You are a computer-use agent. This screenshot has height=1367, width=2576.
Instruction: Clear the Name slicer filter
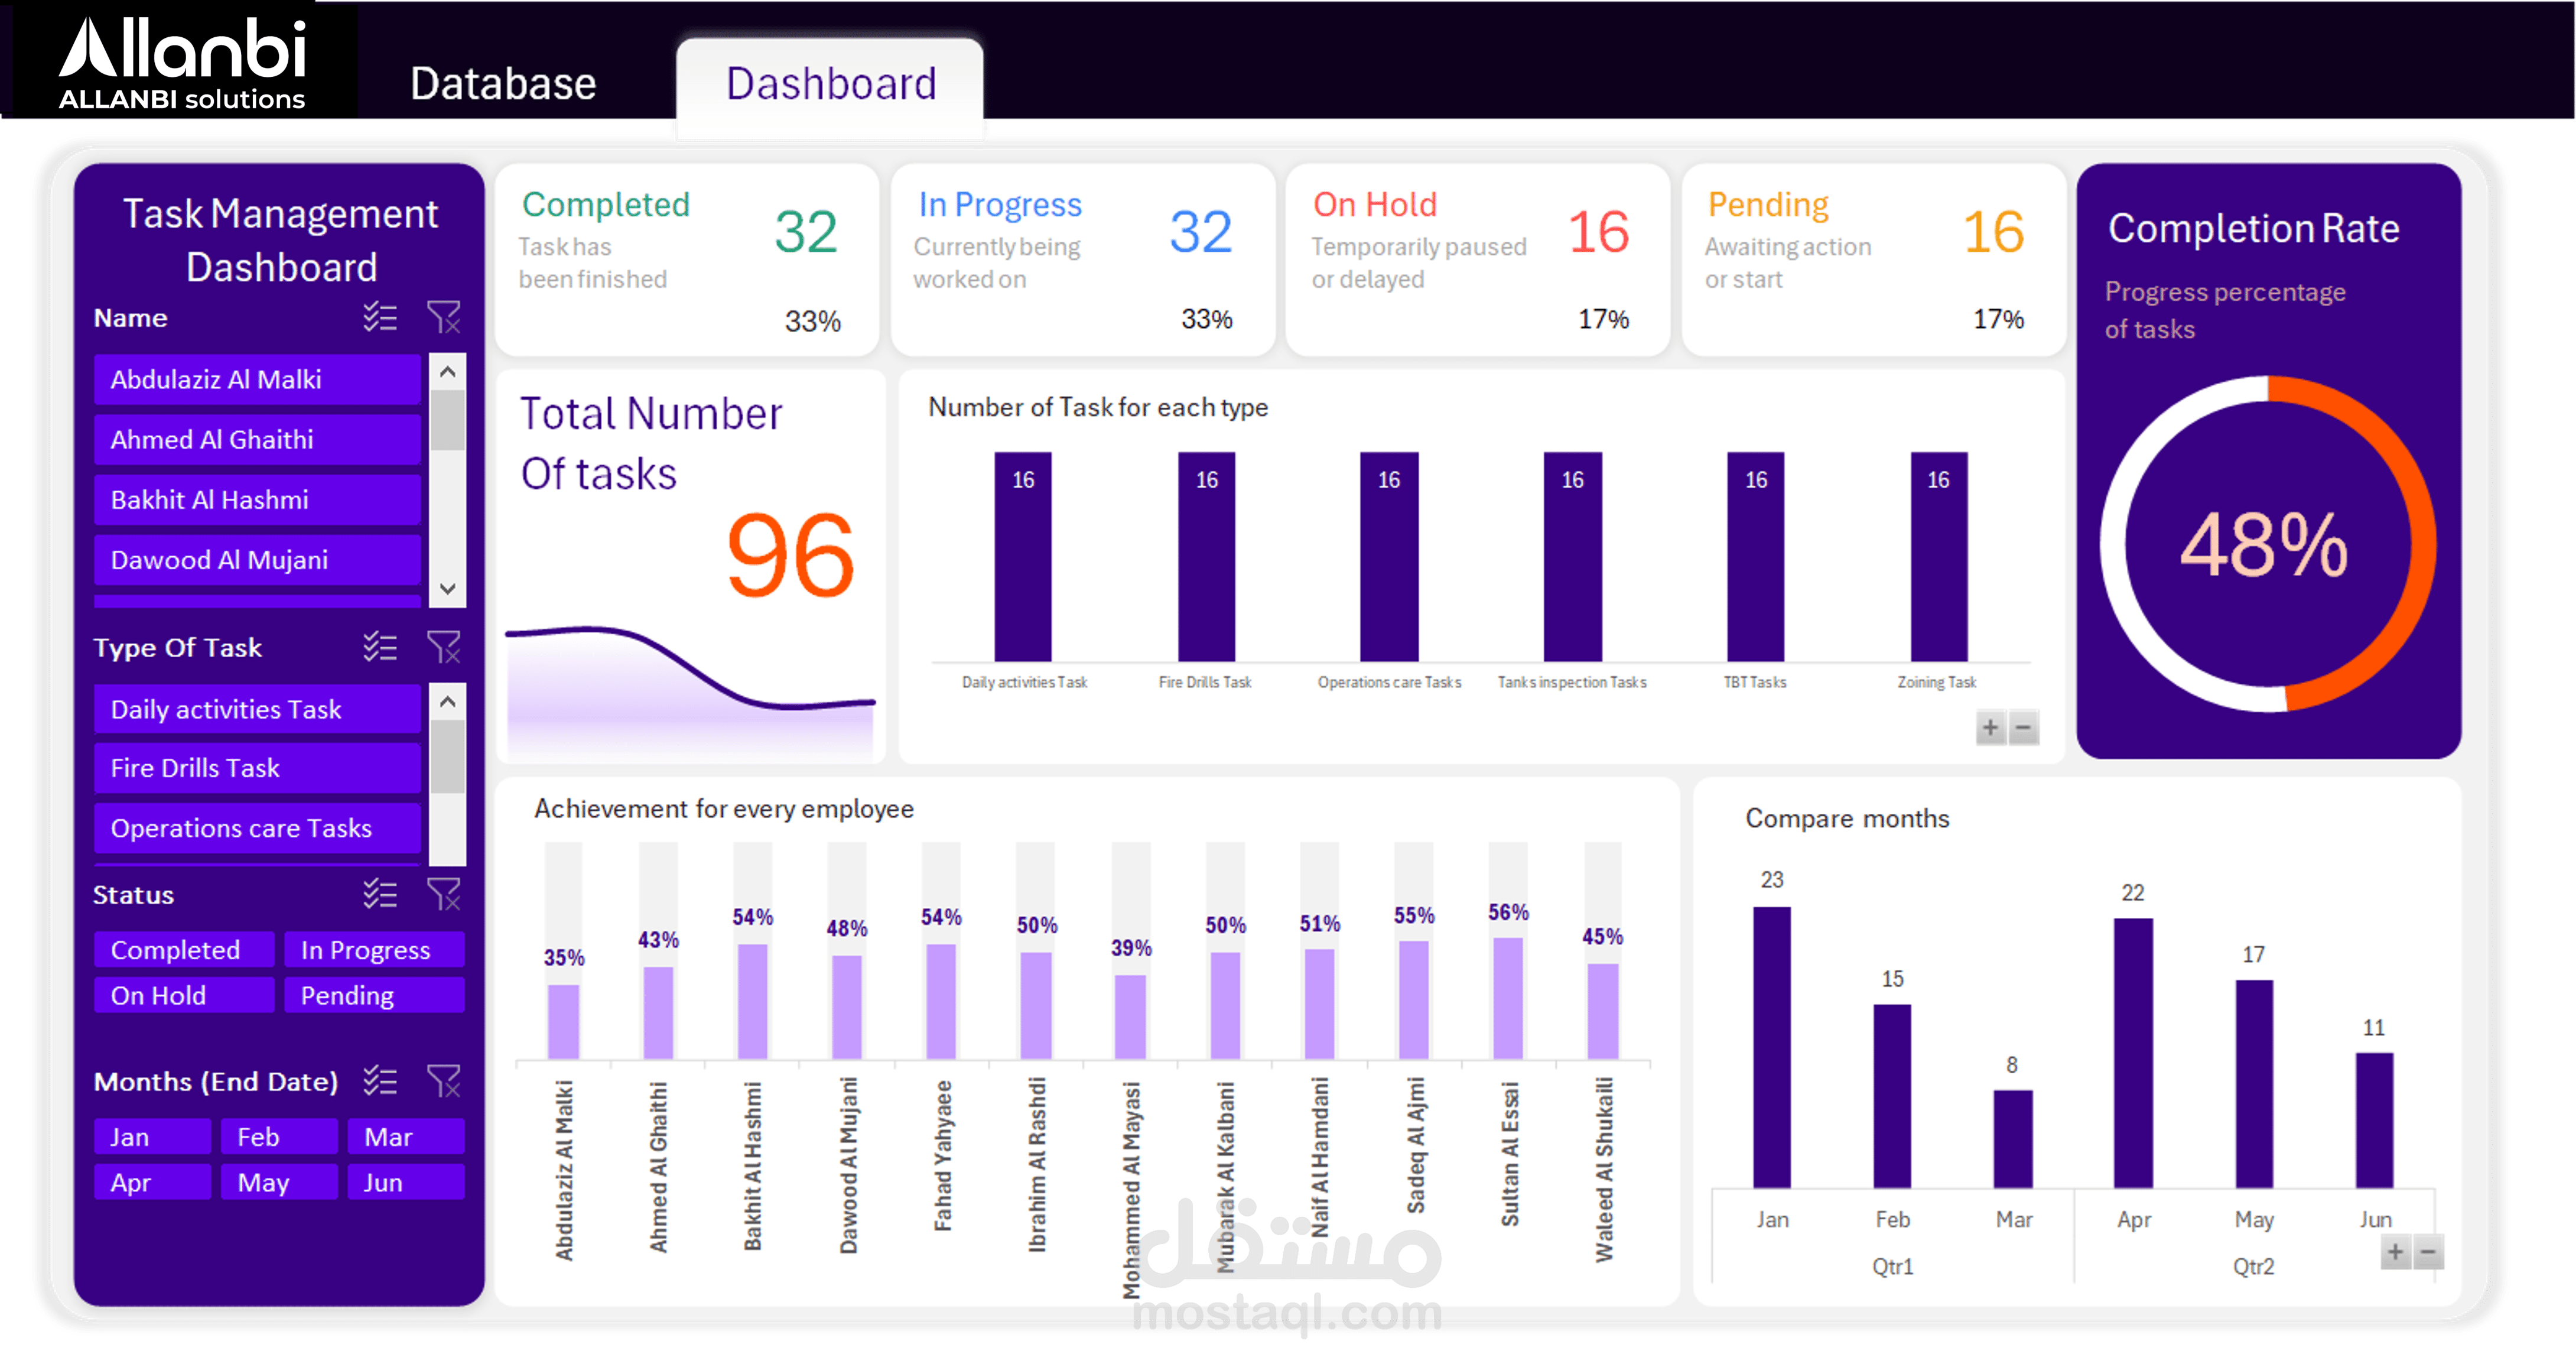[x=444, y=318]
